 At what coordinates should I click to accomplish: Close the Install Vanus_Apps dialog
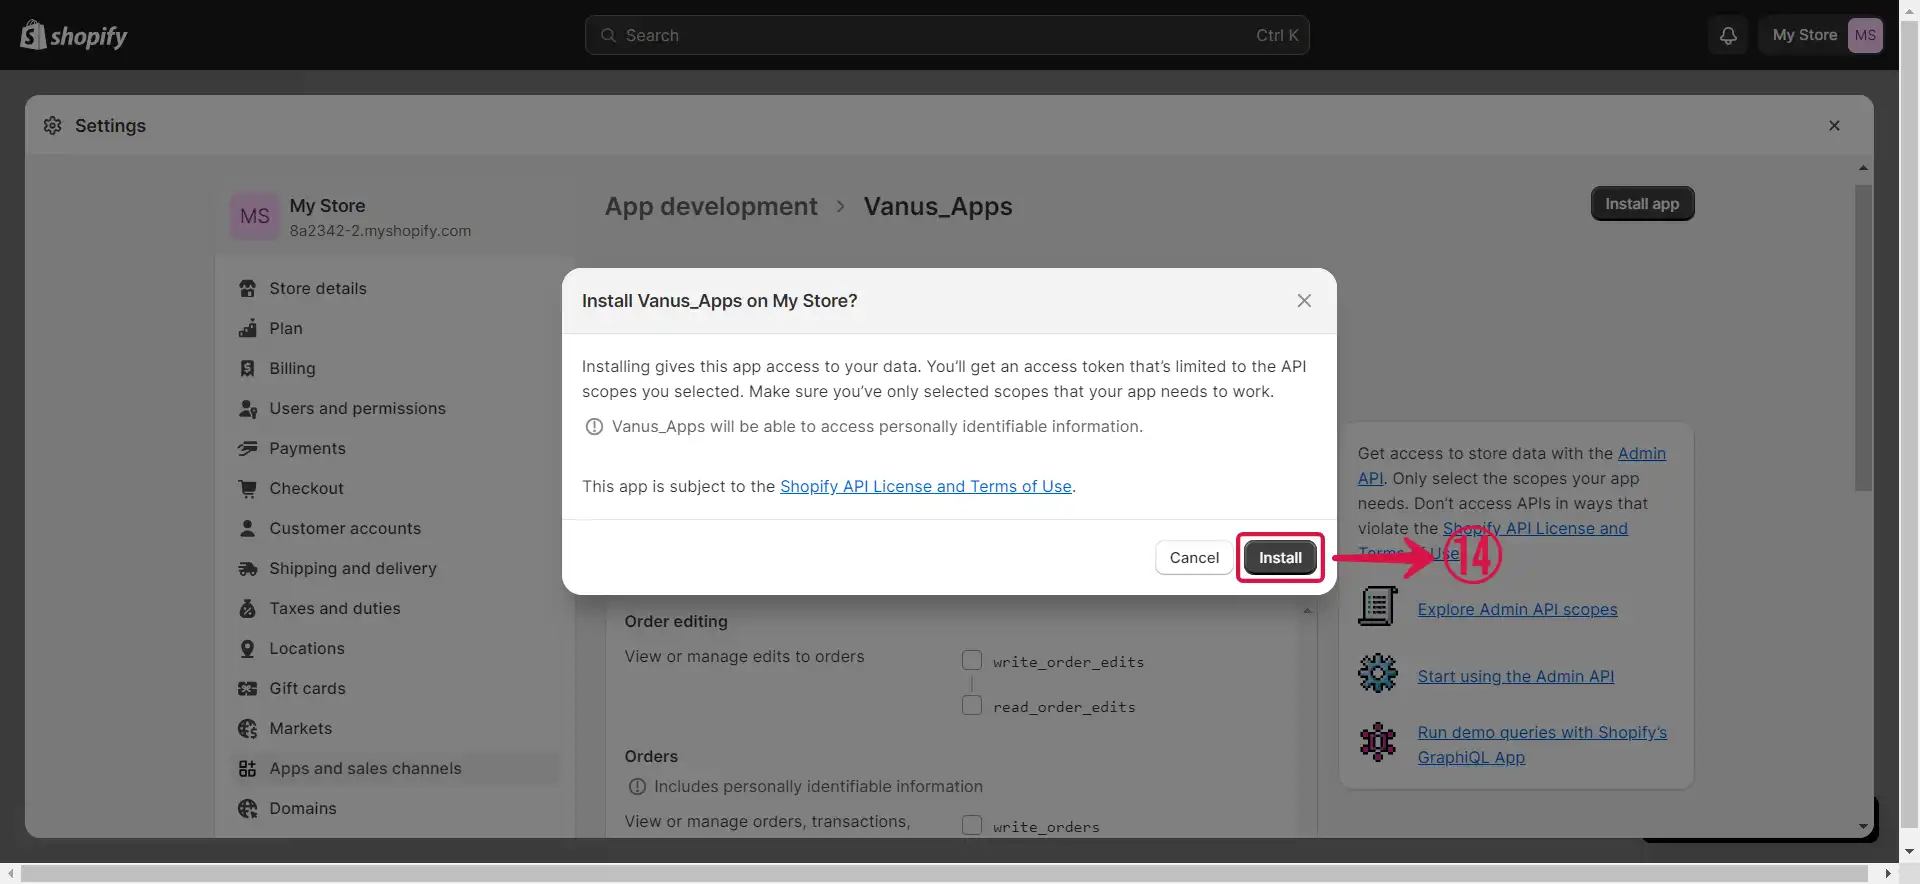click(1304, 300)
